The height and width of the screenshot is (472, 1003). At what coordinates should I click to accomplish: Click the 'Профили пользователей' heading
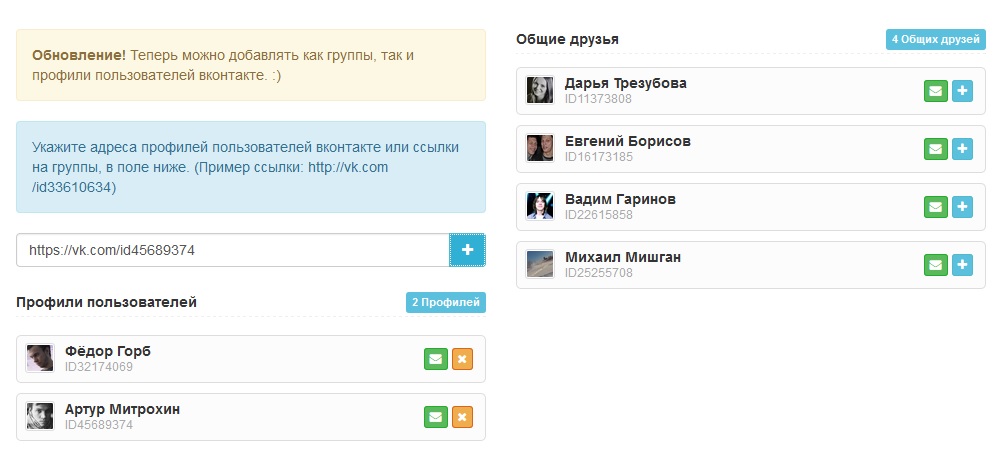(x=107, y=302)
